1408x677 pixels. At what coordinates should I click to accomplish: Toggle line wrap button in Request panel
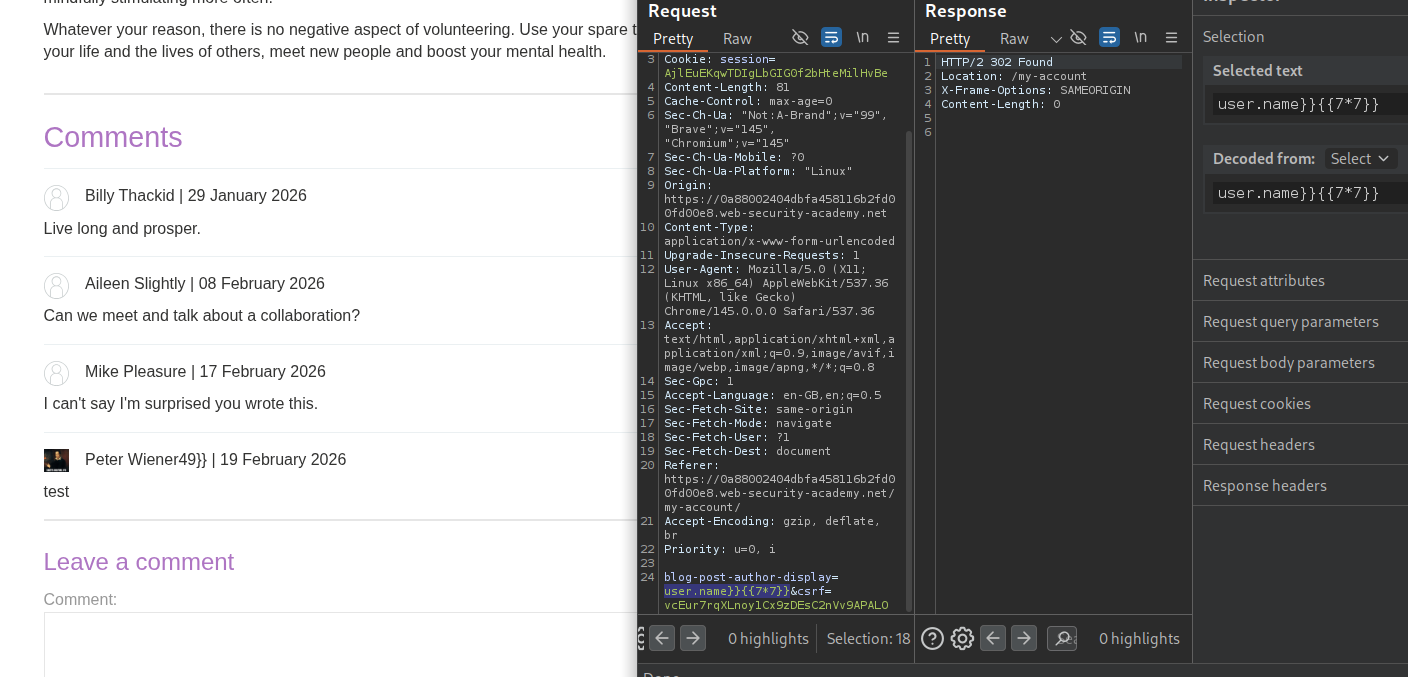831,38
